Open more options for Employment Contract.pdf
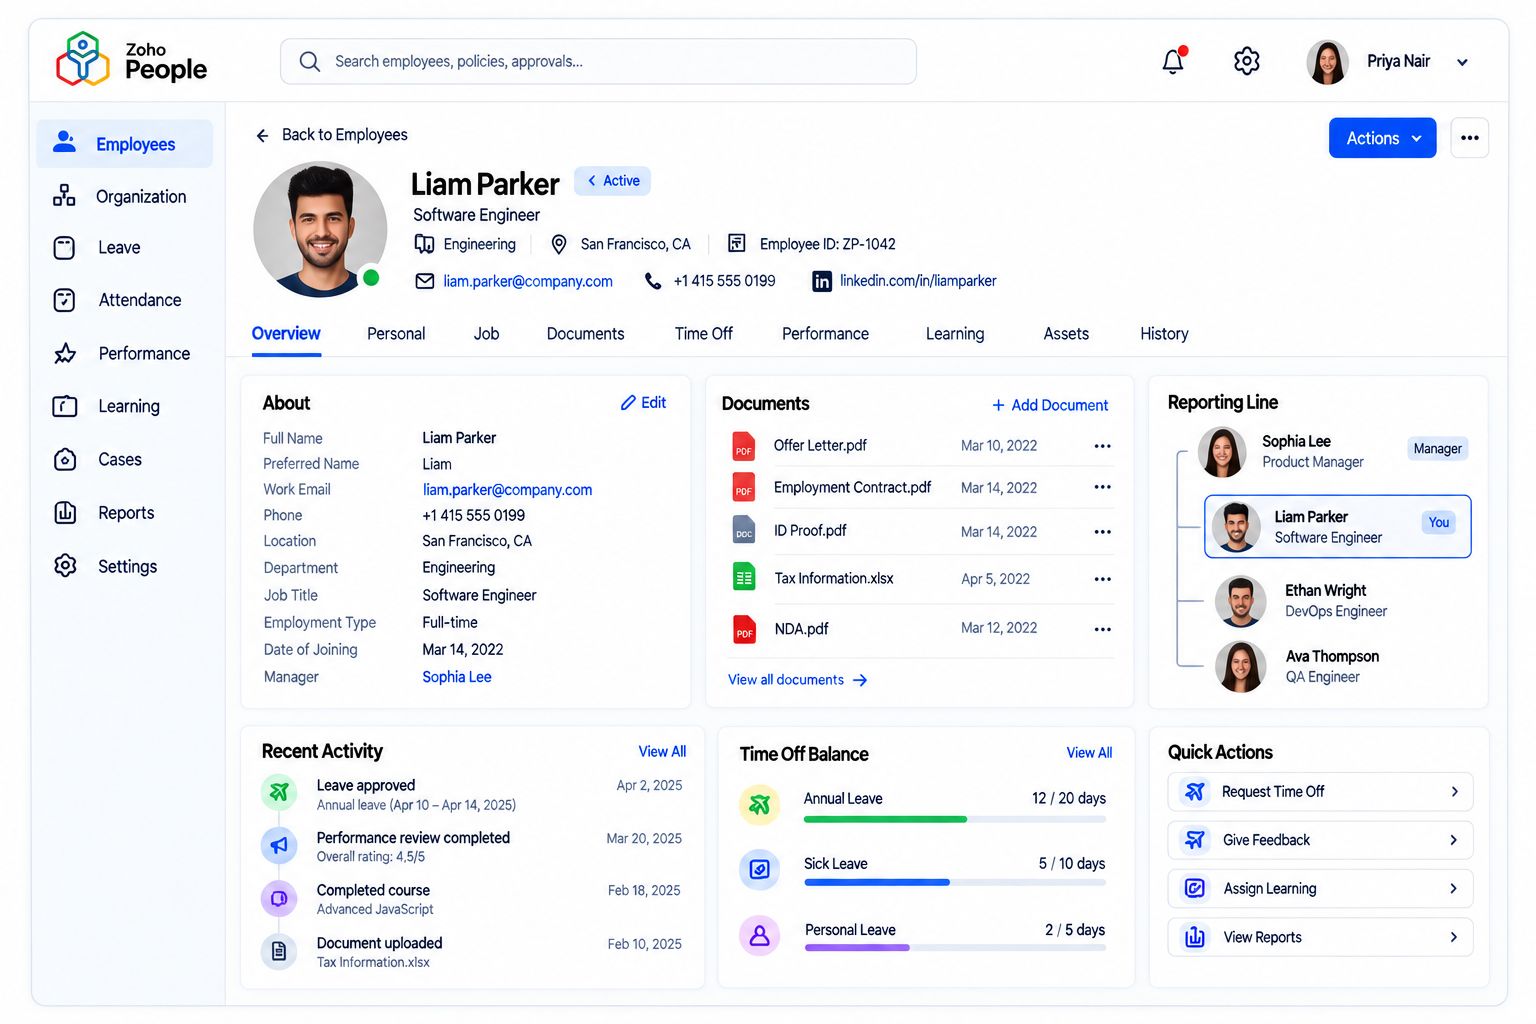 point(1102,487)
